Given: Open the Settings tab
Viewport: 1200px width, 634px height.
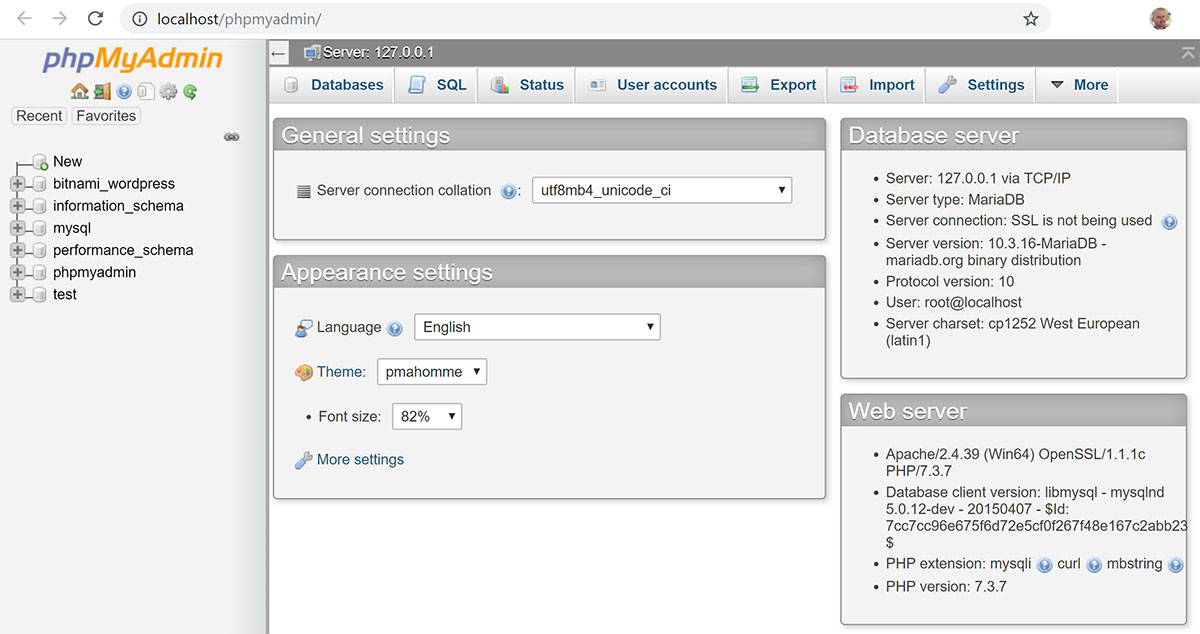Looking at the screenshot, I should point(981,85).
